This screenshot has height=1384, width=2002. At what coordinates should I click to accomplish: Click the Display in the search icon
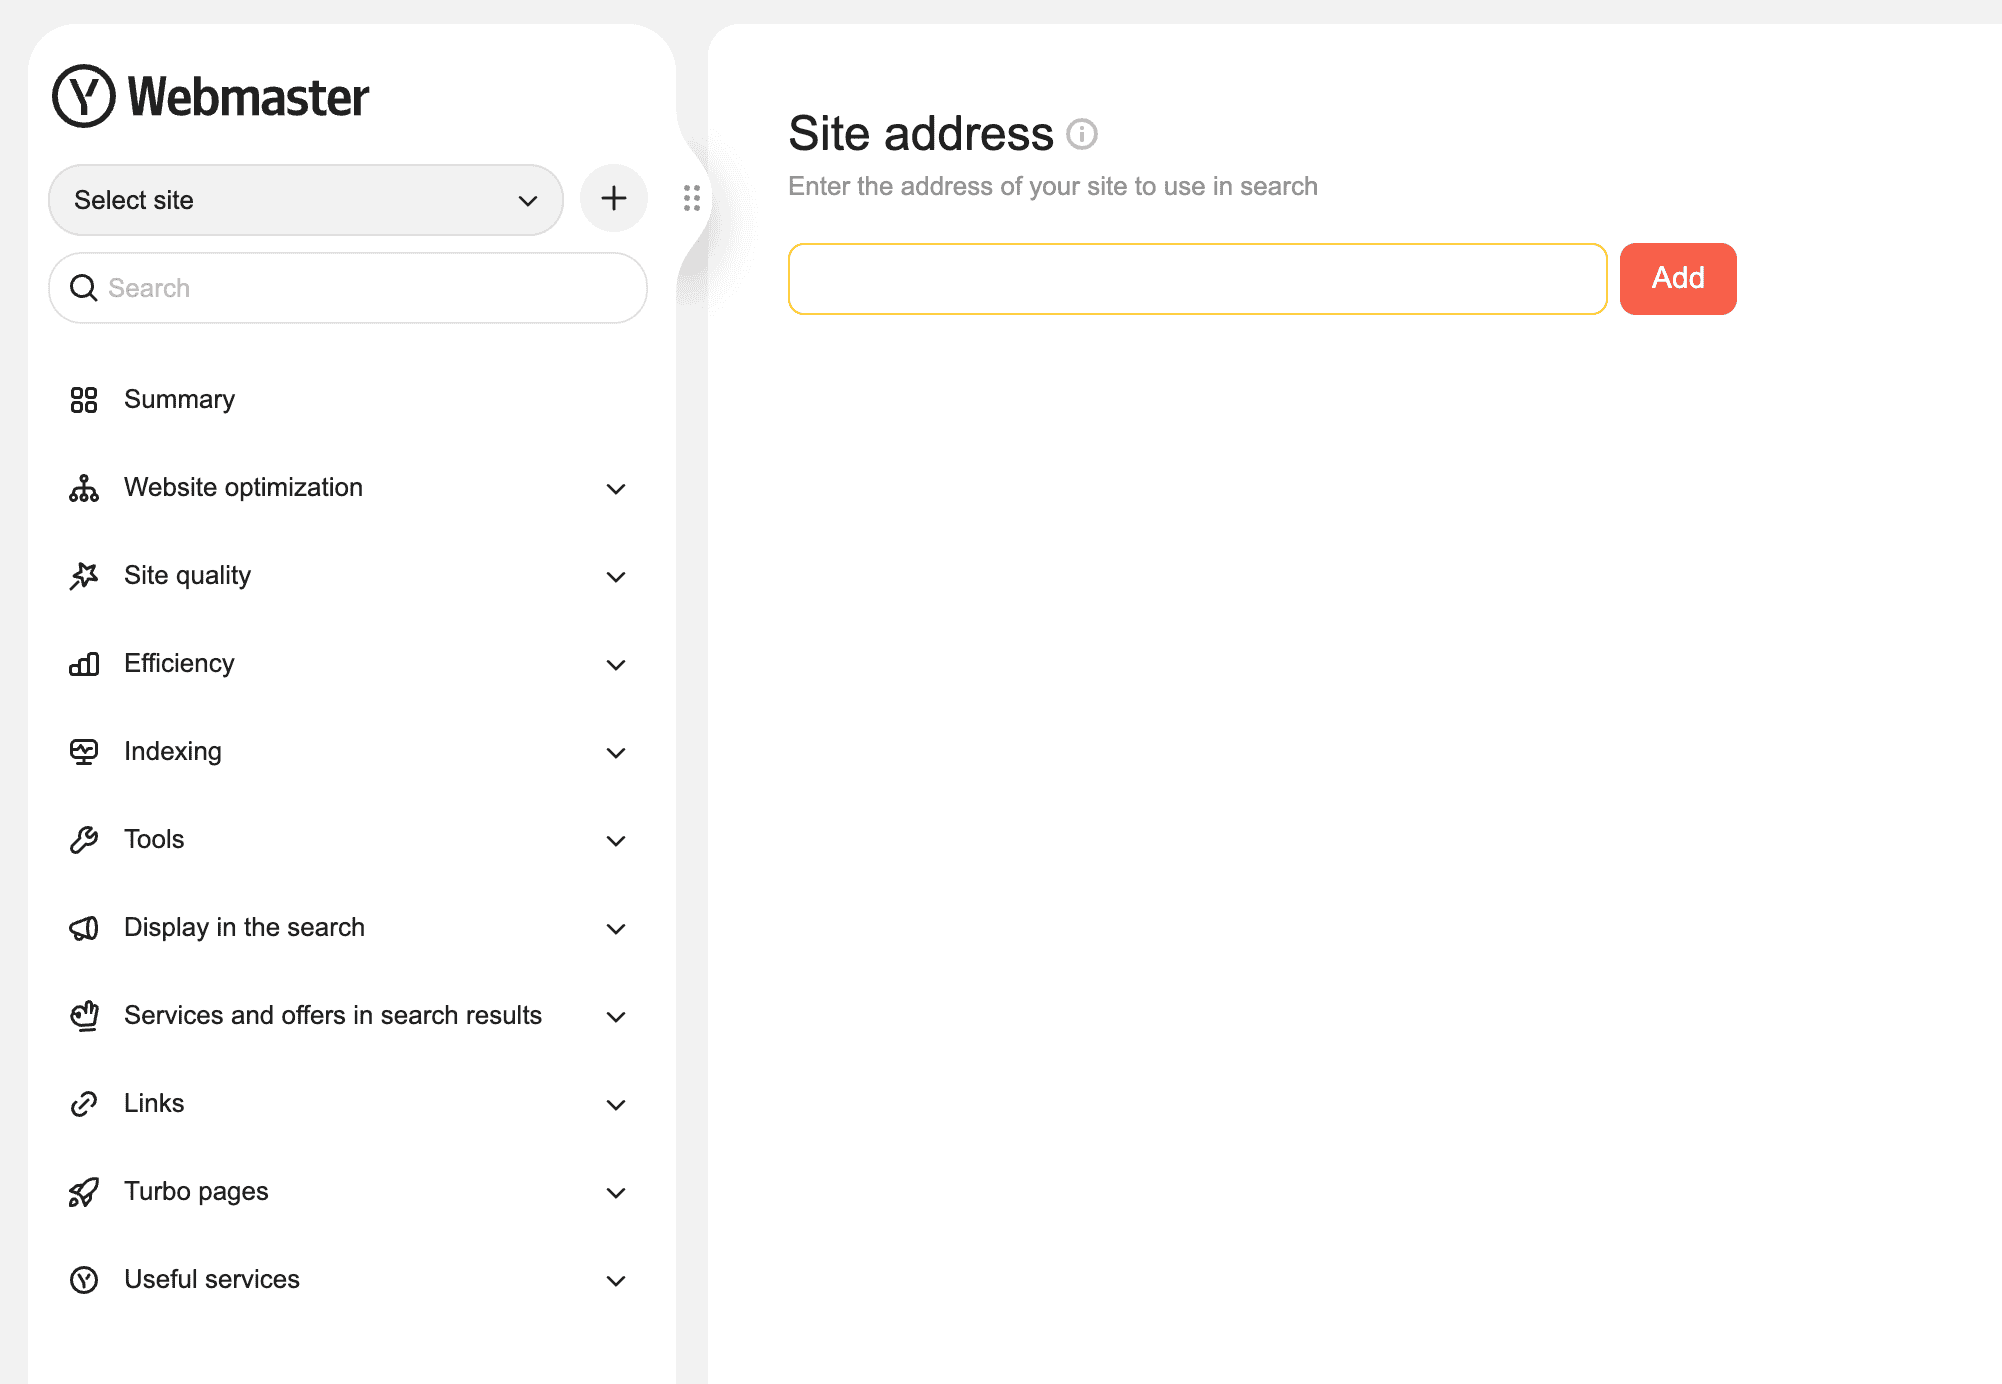pyautogui.click(x=84, y=926)
